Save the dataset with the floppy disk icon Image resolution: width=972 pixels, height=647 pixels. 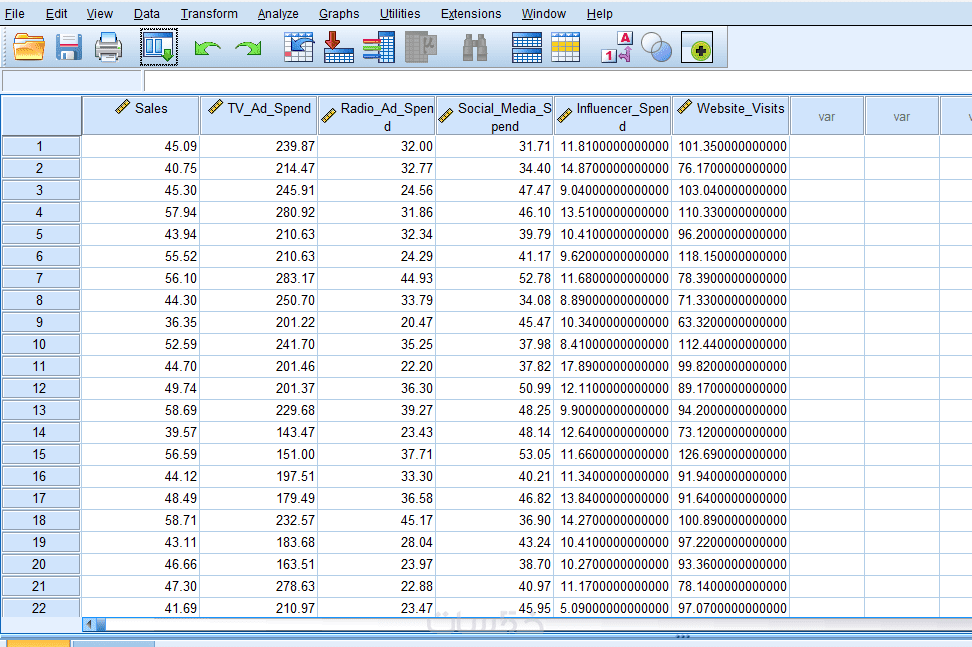point(69,47)
